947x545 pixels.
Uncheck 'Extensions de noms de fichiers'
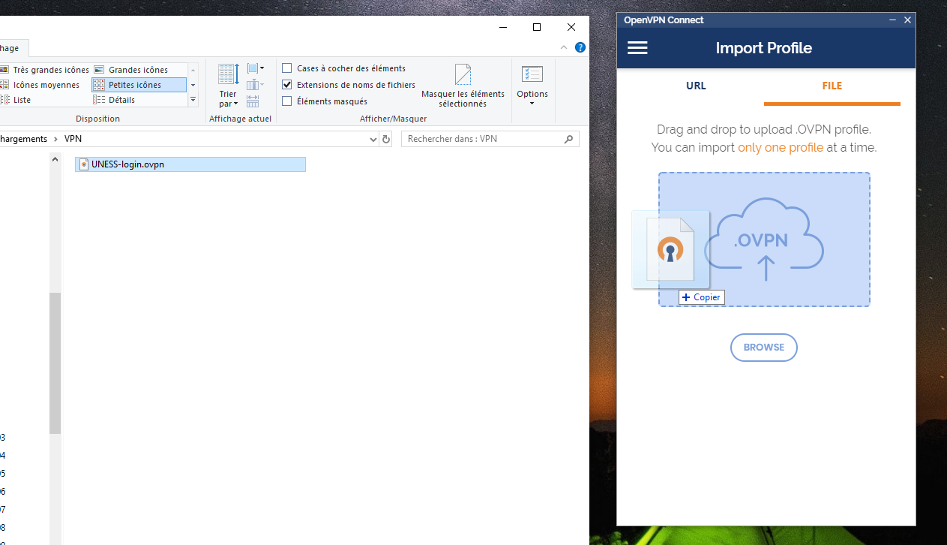click(287, 85)
